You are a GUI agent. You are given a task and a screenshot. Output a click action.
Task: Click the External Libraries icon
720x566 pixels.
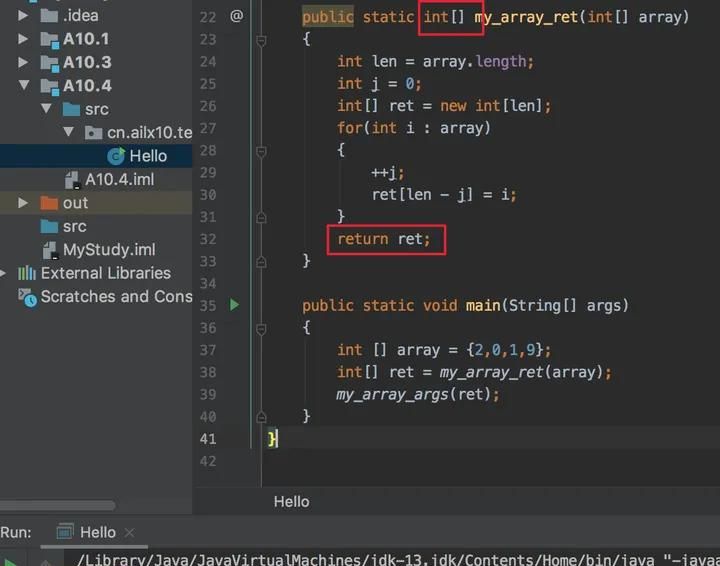[27, 273]
